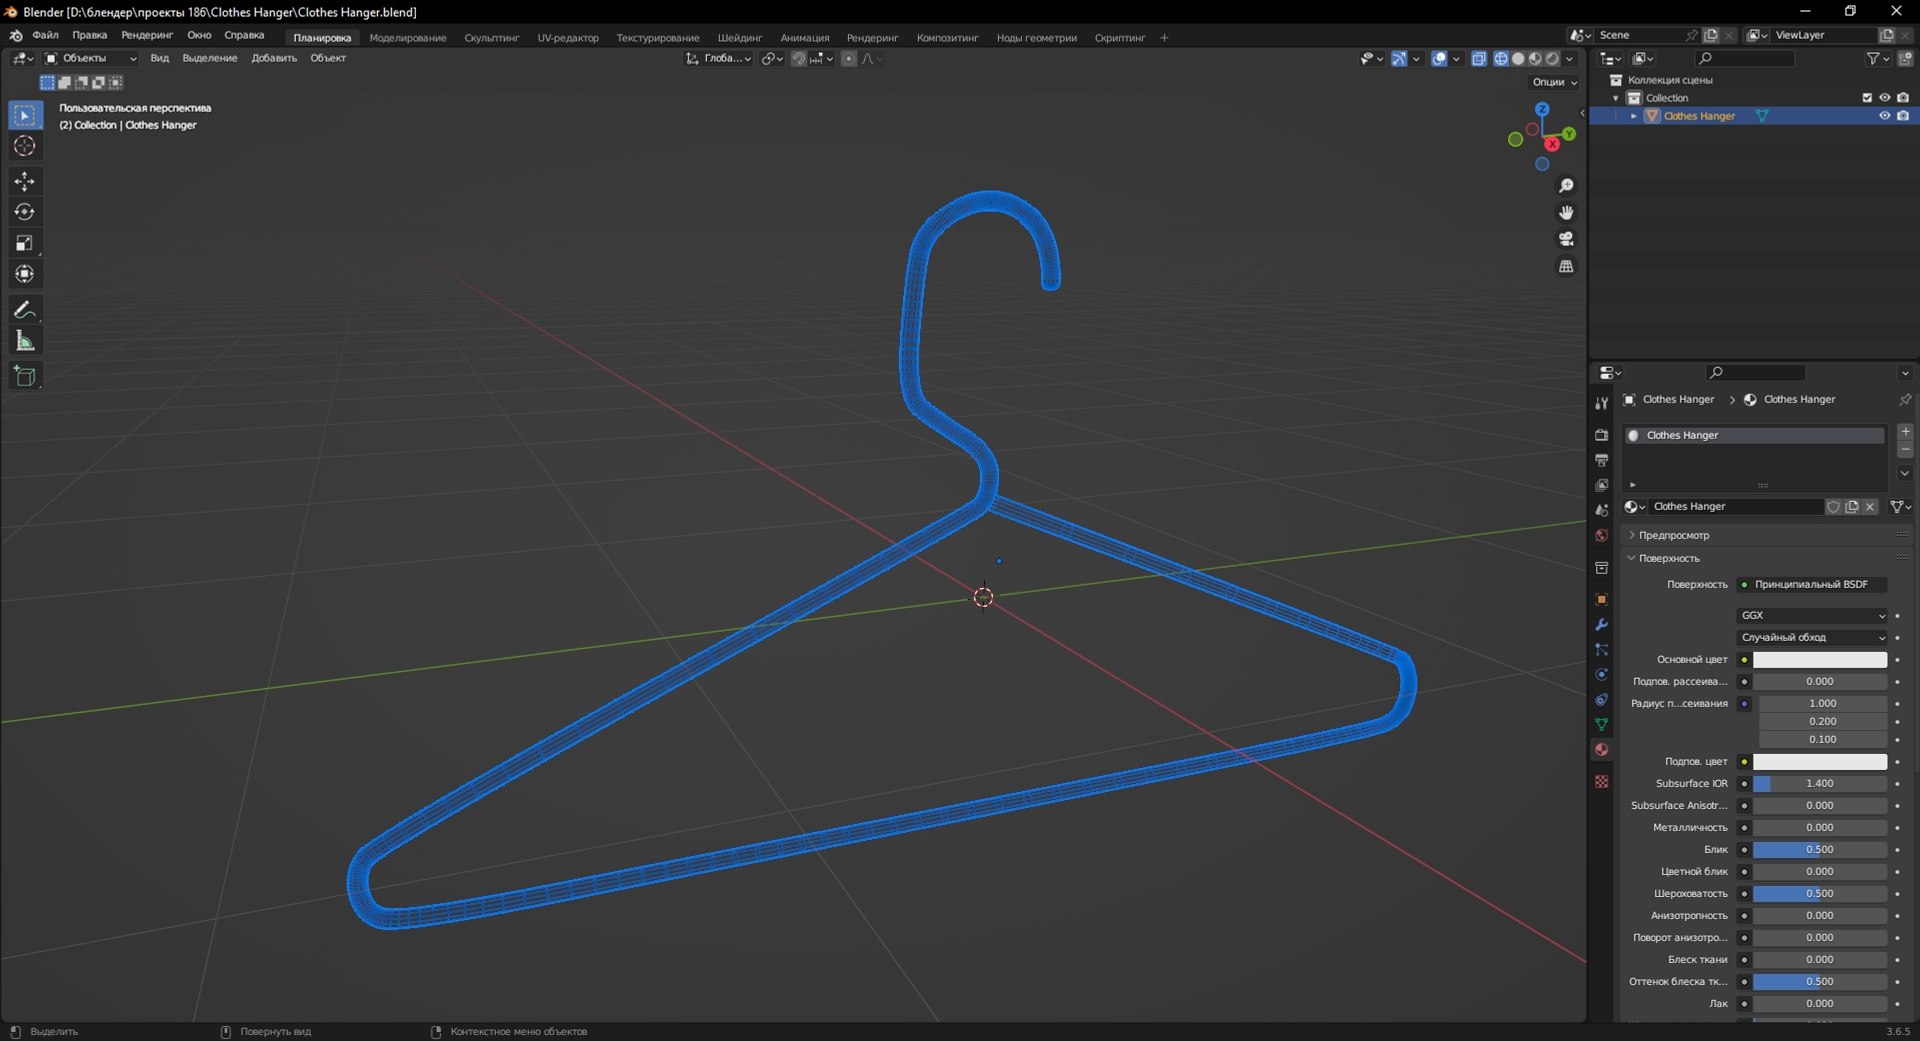Switch to Solid viewport shading
The image size is (1920, 1041).
tap(1518, 59)
